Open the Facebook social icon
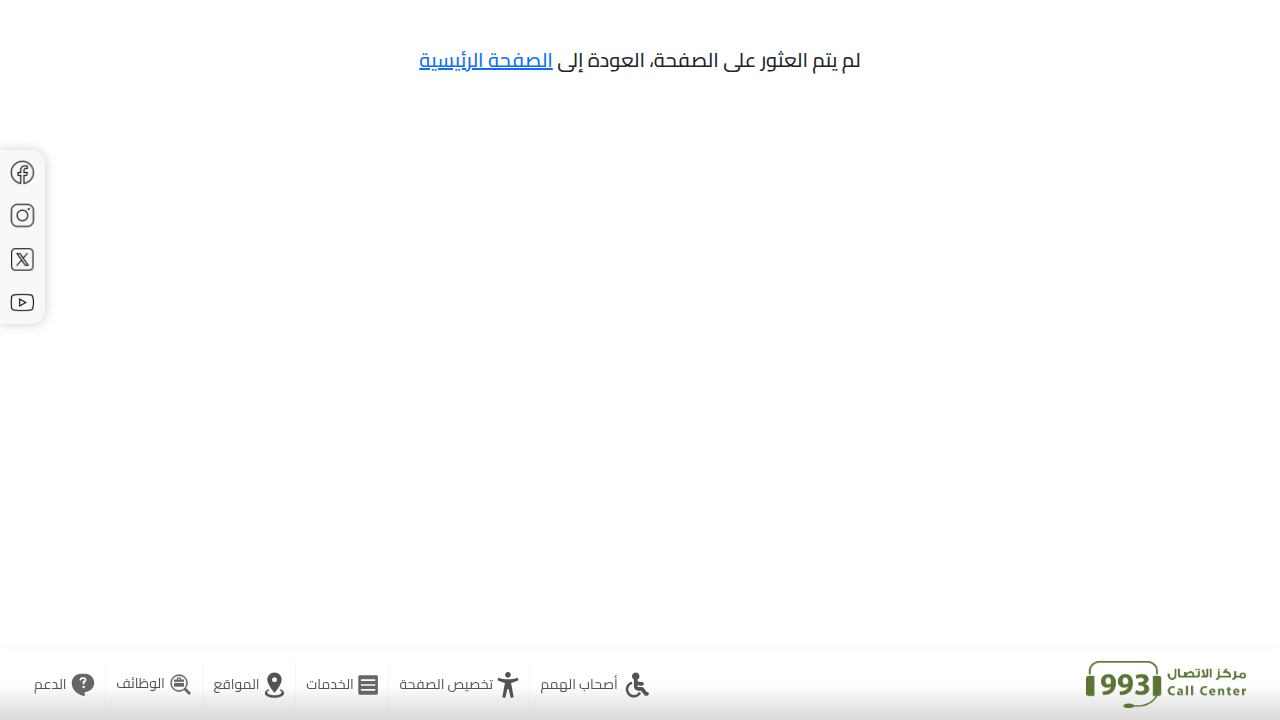This screenshot has height=720, width=1280. pos(22,173)
